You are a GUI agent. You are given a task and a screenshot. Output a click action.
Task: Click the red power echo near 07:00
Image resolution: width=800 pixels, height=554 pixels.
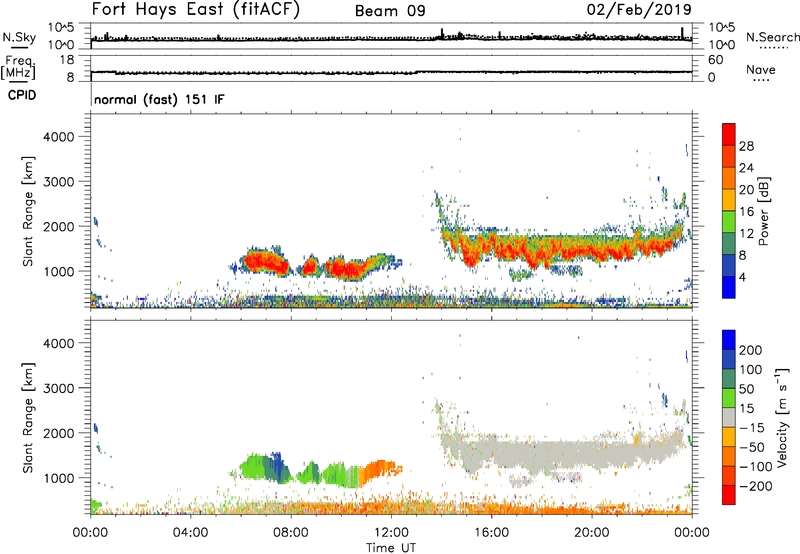[x=263, y=263]
